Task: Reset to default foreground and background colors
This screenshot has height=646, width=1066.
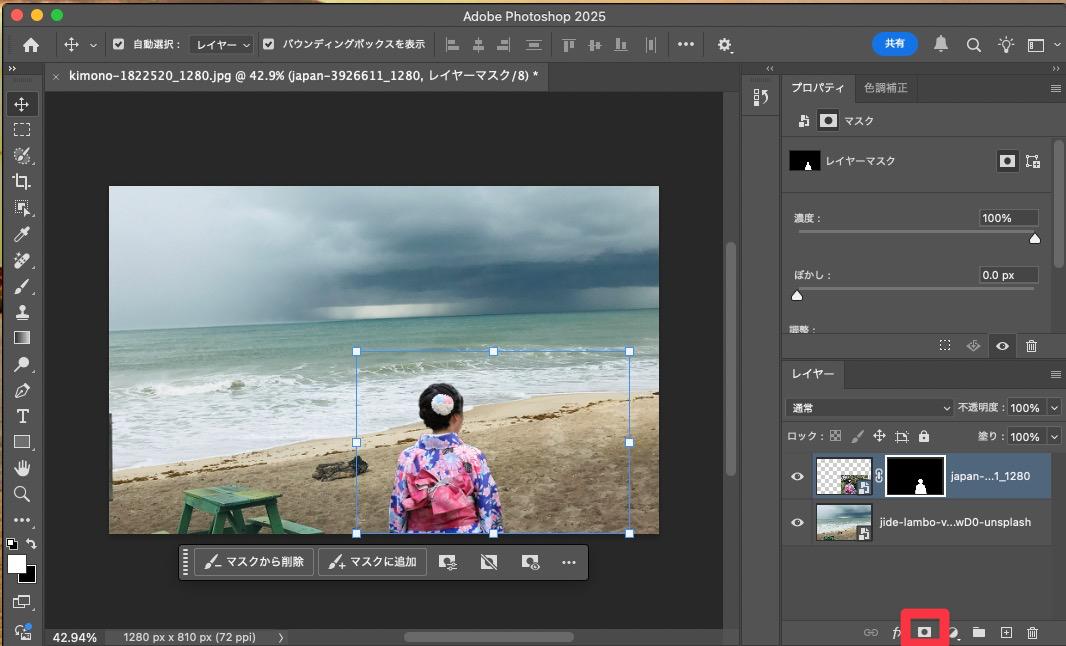Action: pos(12,543)
